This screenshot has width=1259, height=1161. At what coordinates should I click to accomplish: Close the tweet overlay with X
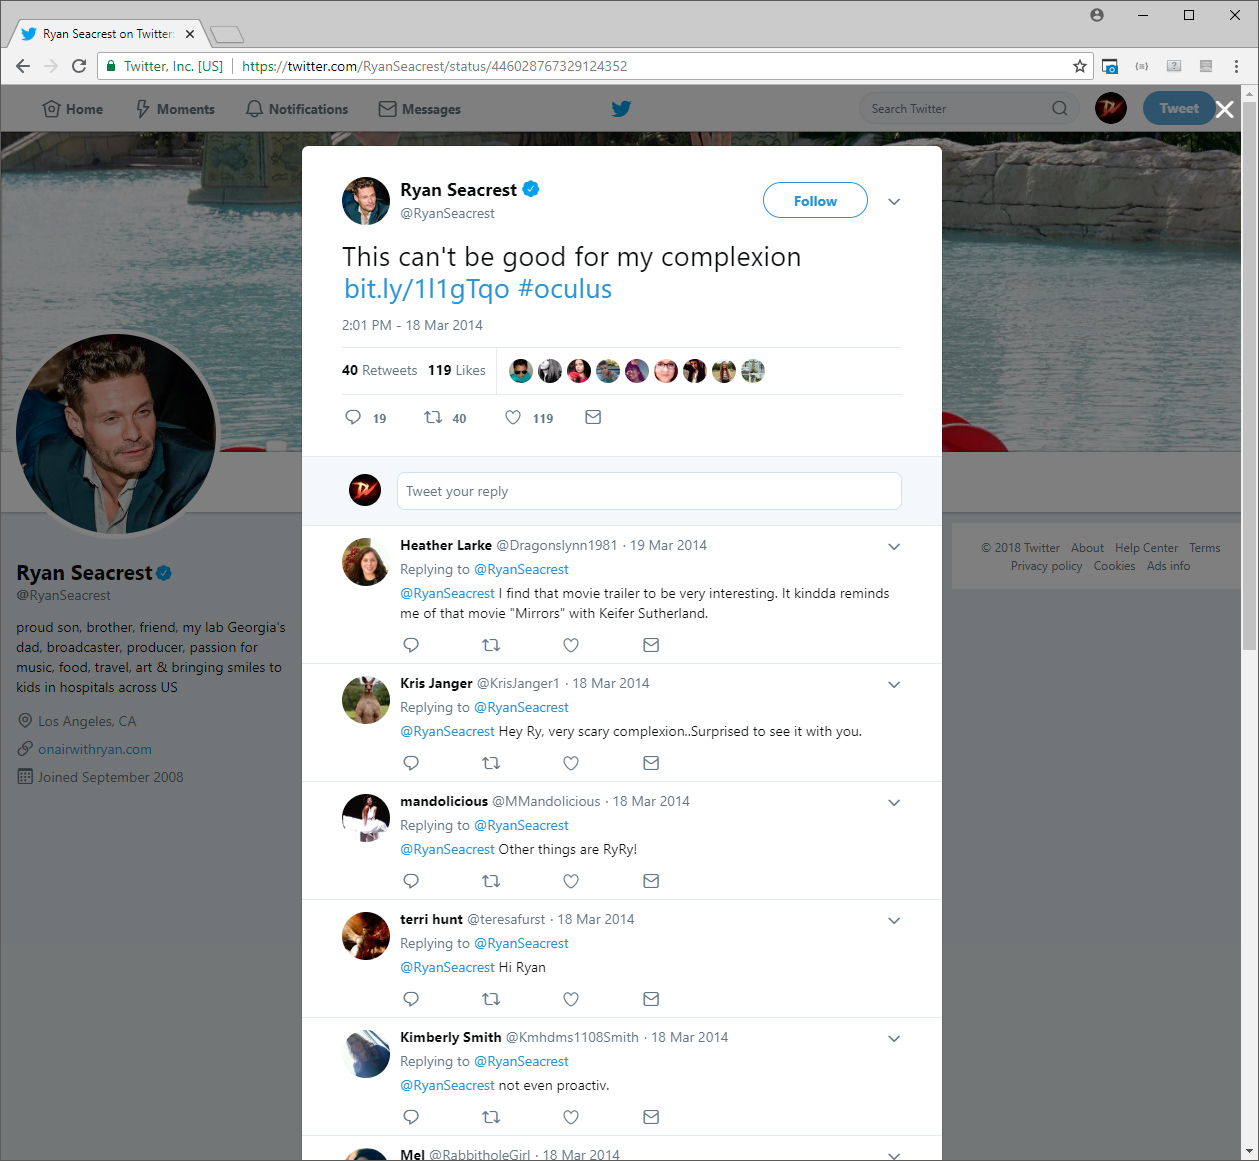coord(1225,110)
